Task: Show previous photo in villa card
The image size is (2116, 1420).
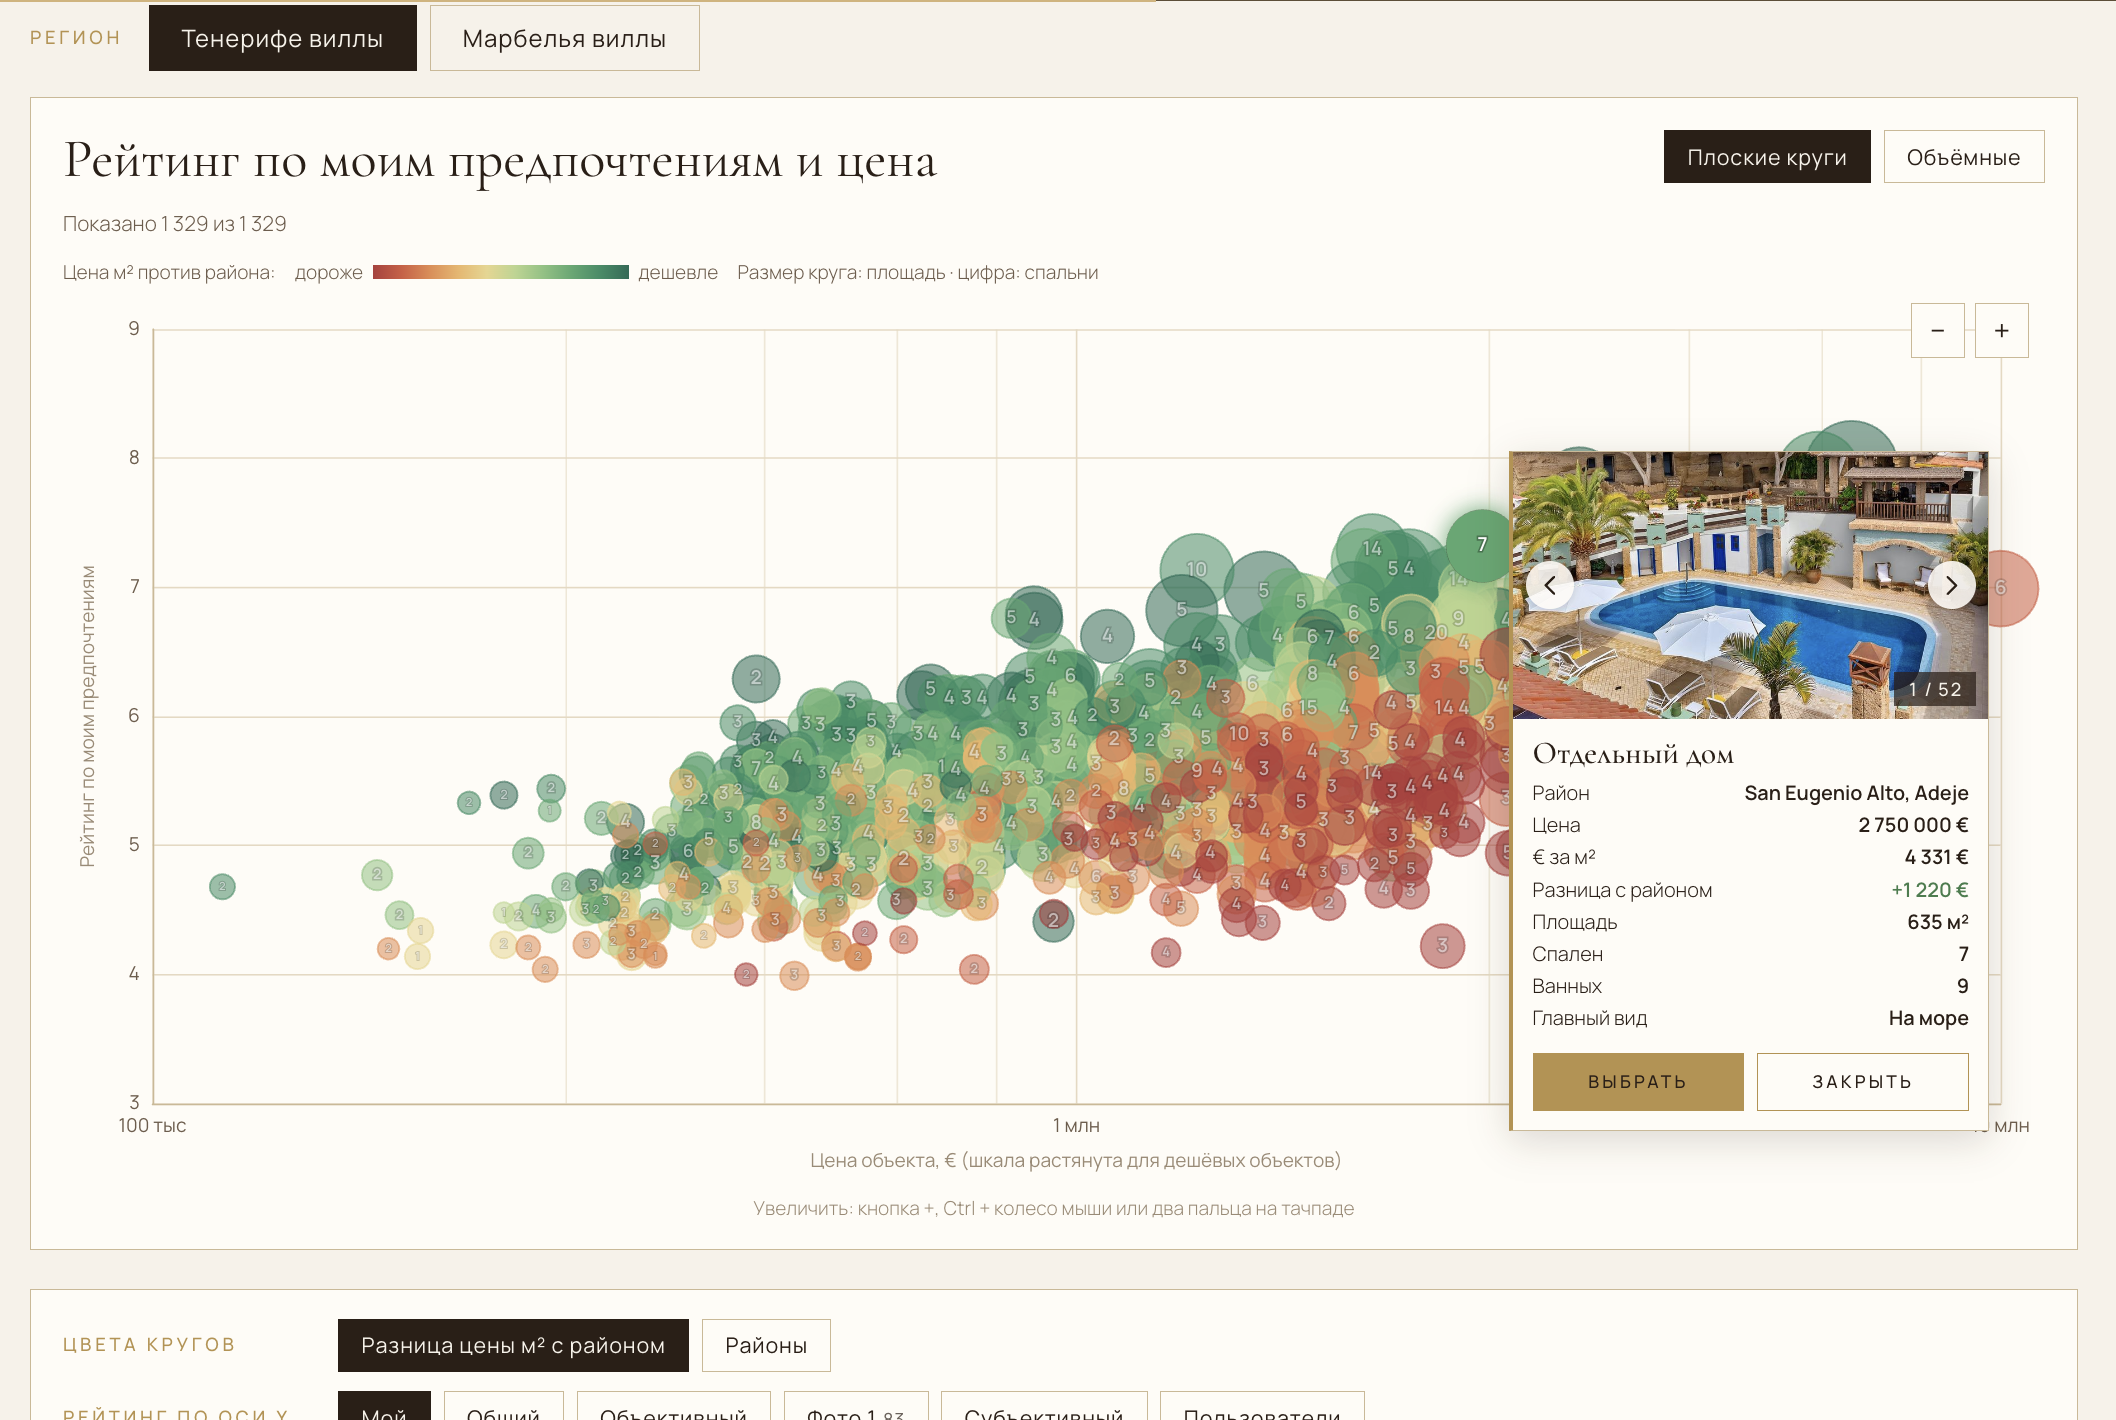Action: coord(1550,585)
